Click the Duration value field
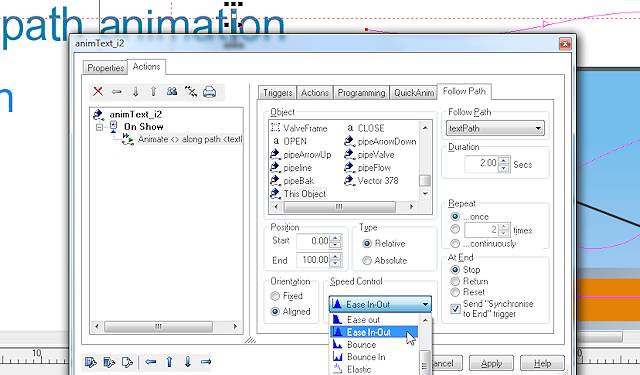Image resolution: width=640 pixels, height=375 pixels. pos(481,164)
